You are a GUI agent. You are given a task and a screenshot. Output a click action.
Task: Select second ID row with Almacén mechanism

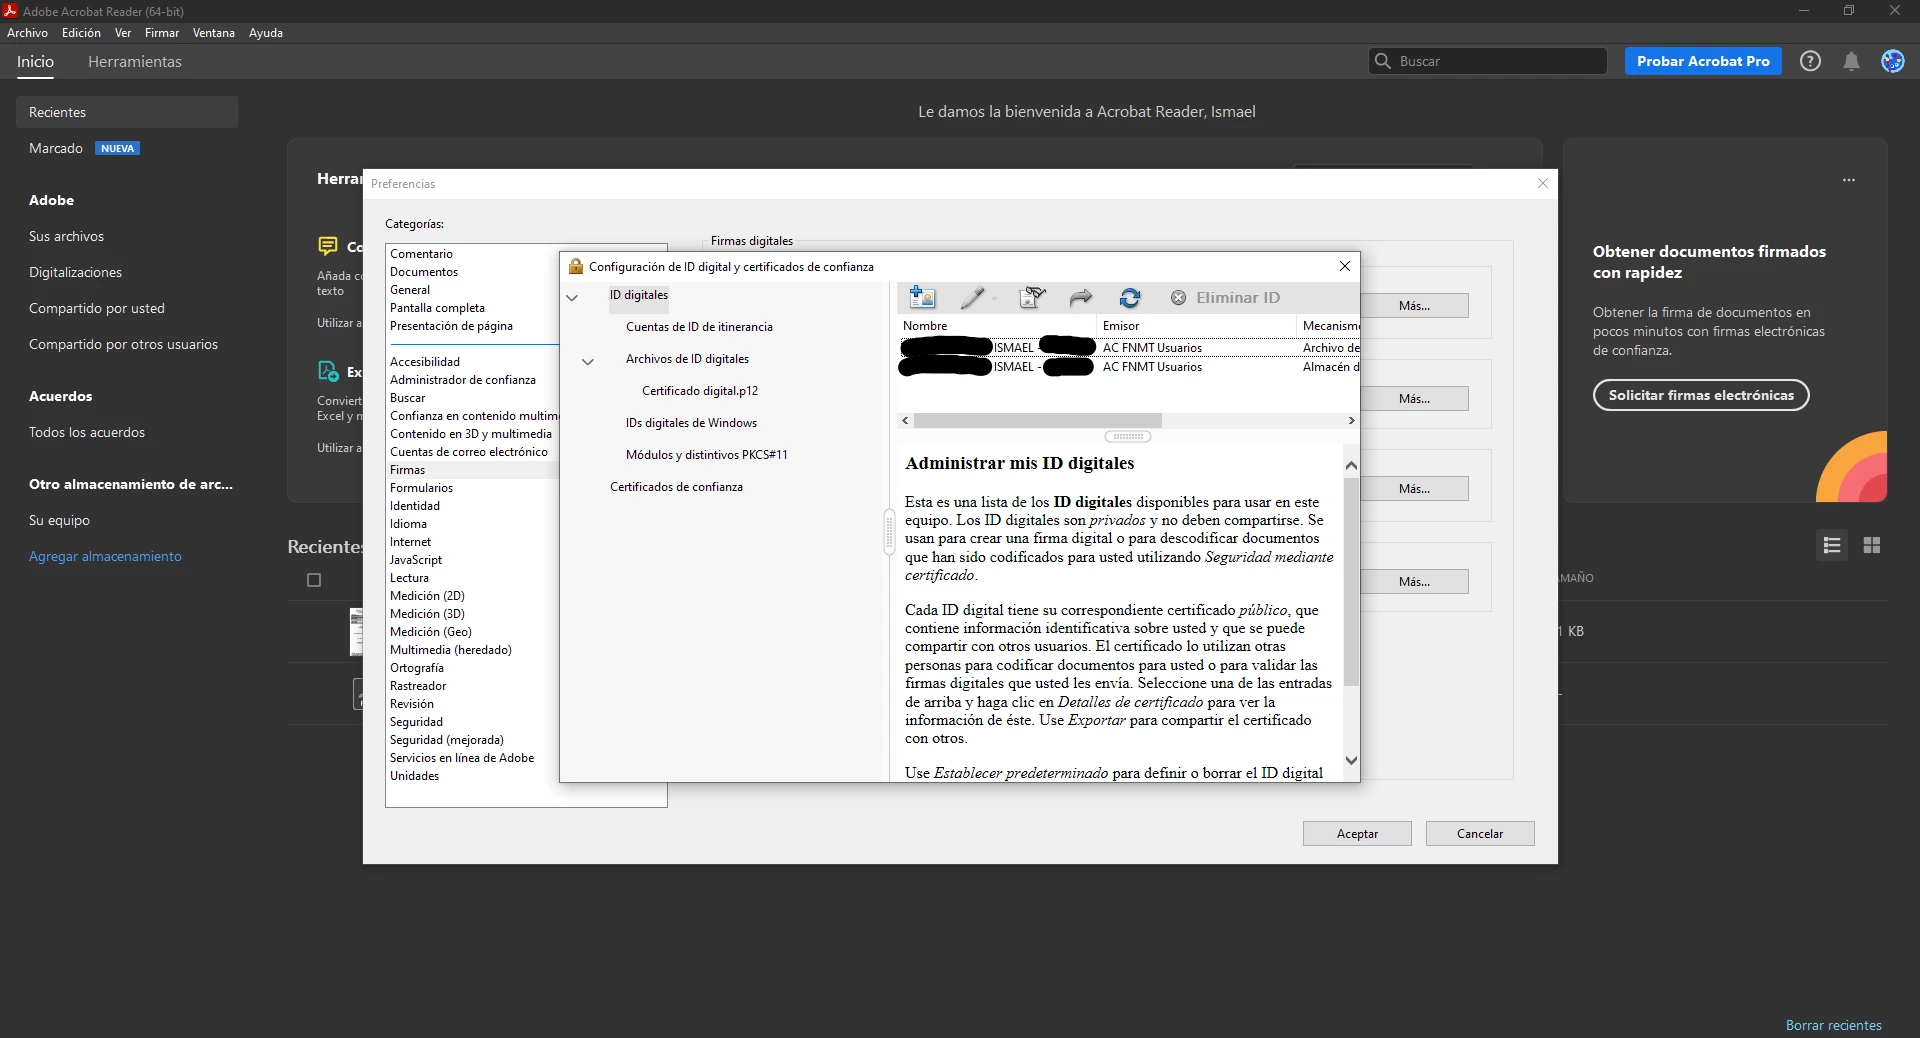(x=1128, y=367)
